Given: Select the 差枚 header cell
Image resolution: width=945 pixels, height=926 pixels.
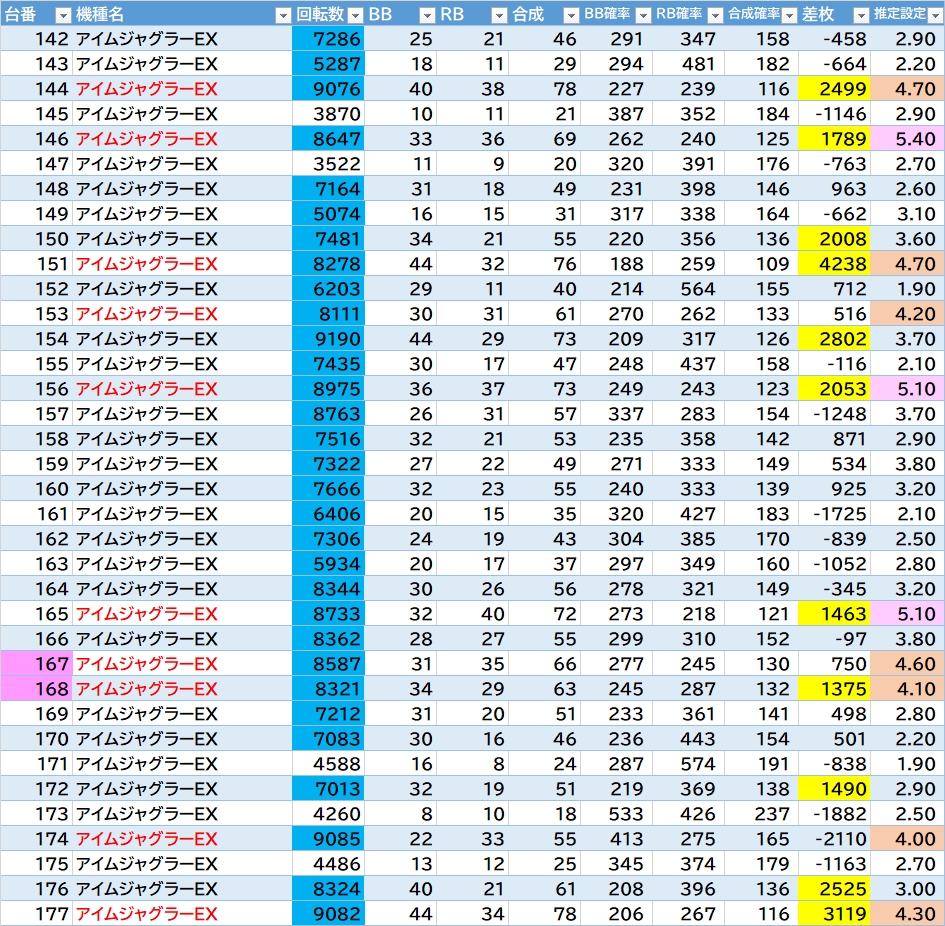Looking at the screenshot, I should [834, 14].
